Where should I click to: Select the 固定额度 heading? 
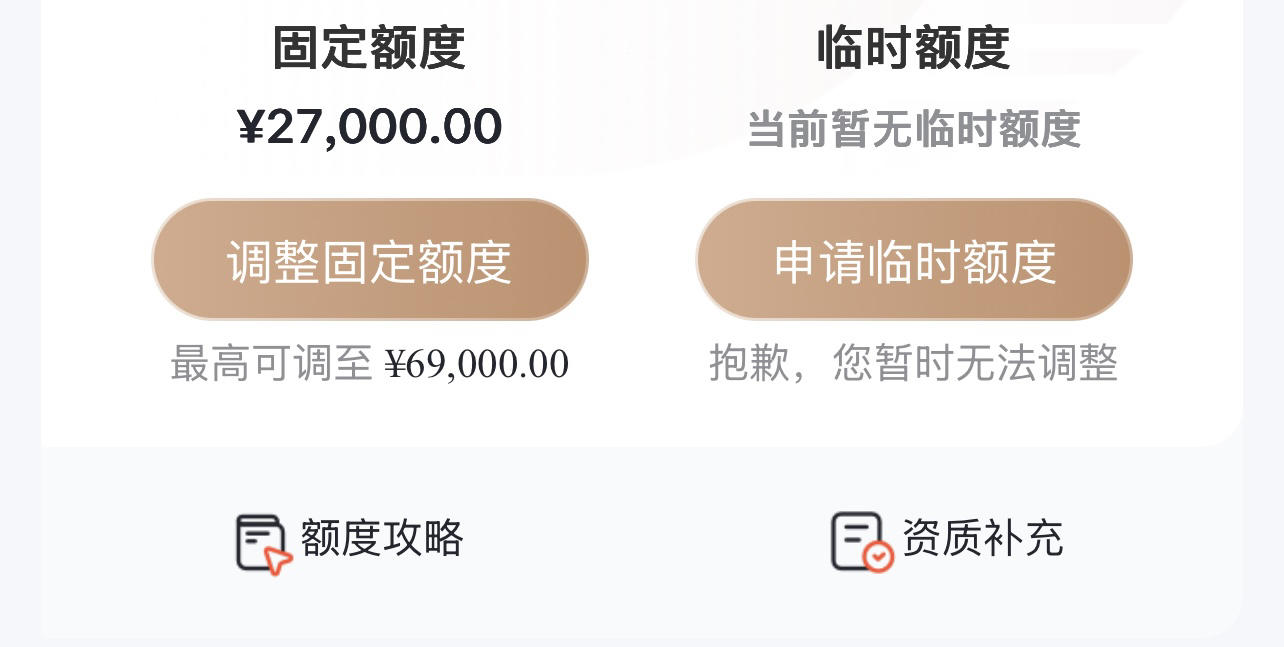(369, 48)
